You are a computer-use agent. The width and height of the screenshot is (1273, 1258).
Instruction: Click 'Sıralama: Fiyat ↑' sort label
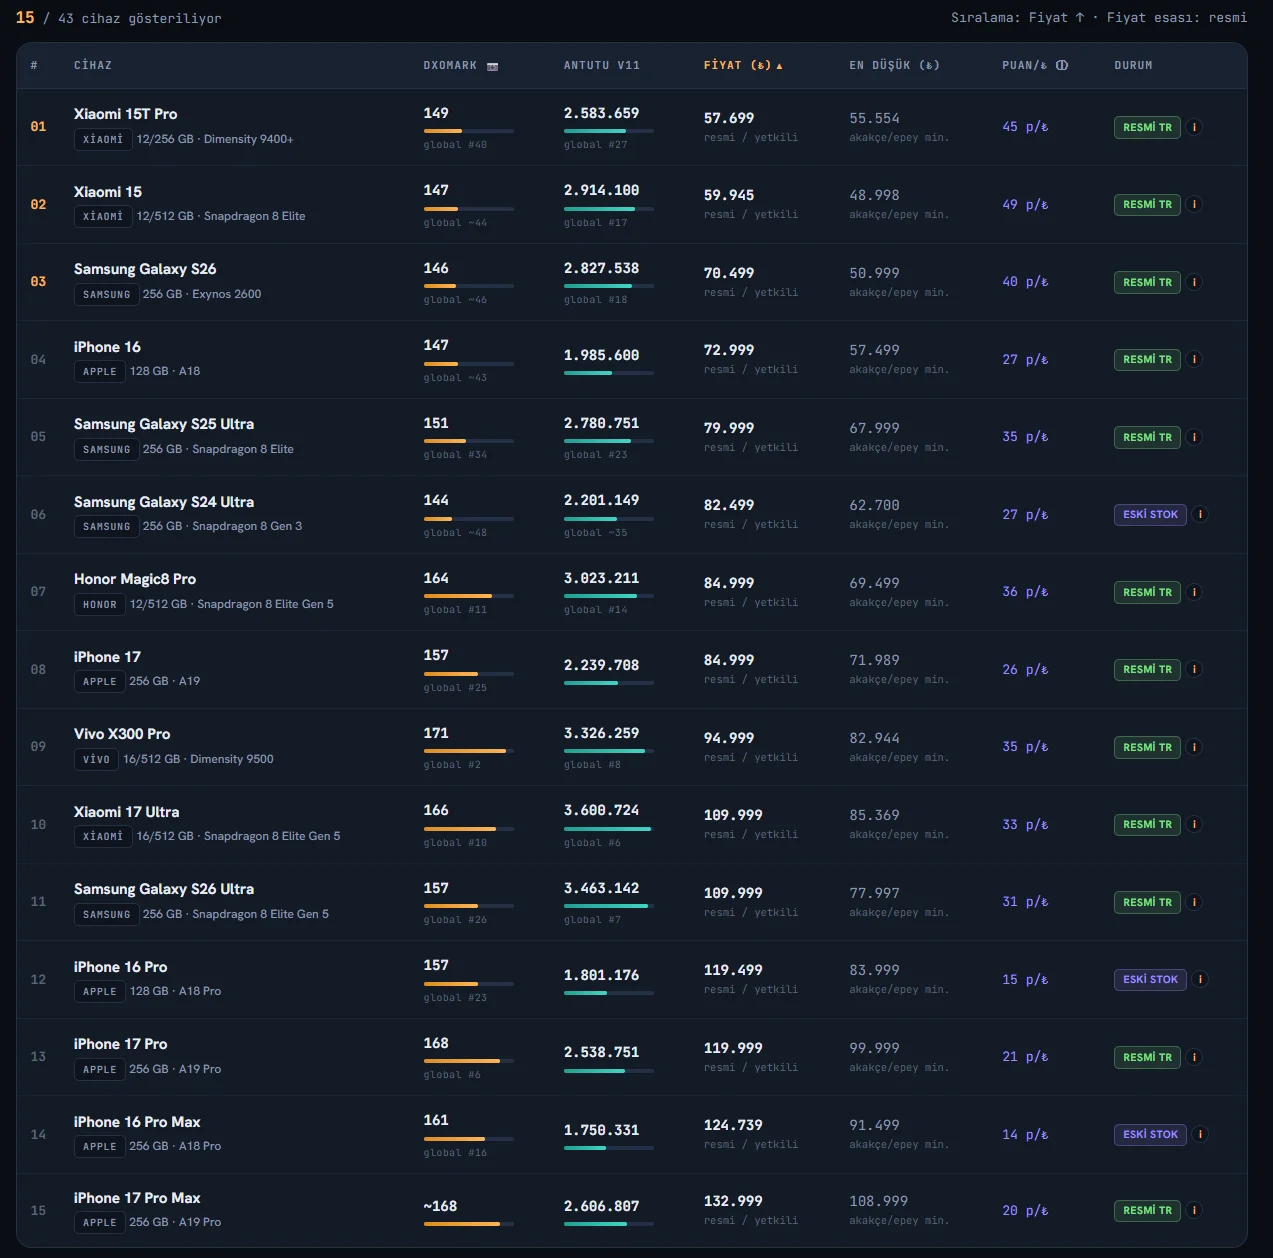[1017, 18]
